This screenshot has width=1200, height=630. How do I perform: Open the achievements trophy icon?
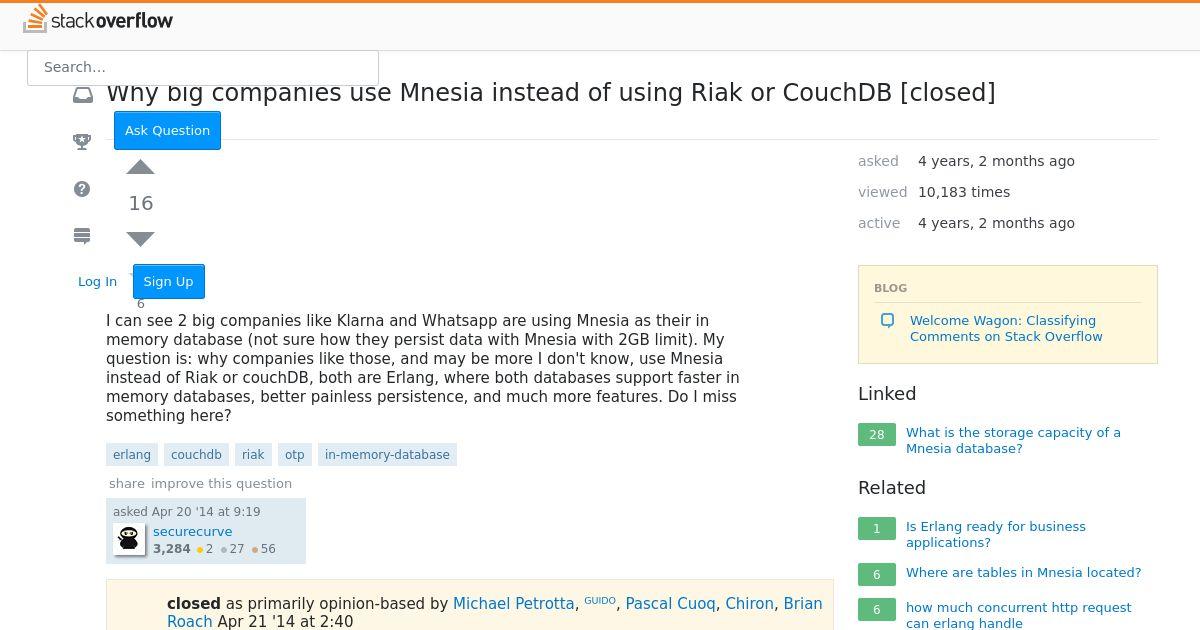click(83, 142)
